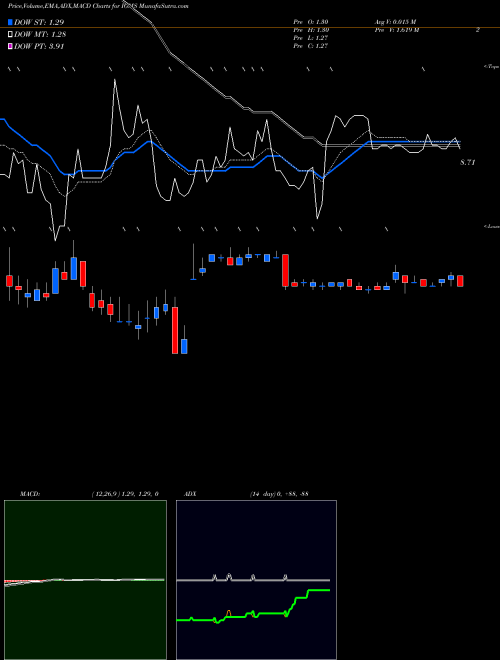The image size is (500, 660).
Task: Click the chart title mentioning MunafaSutra.com
Action: [x=98, y=6]
